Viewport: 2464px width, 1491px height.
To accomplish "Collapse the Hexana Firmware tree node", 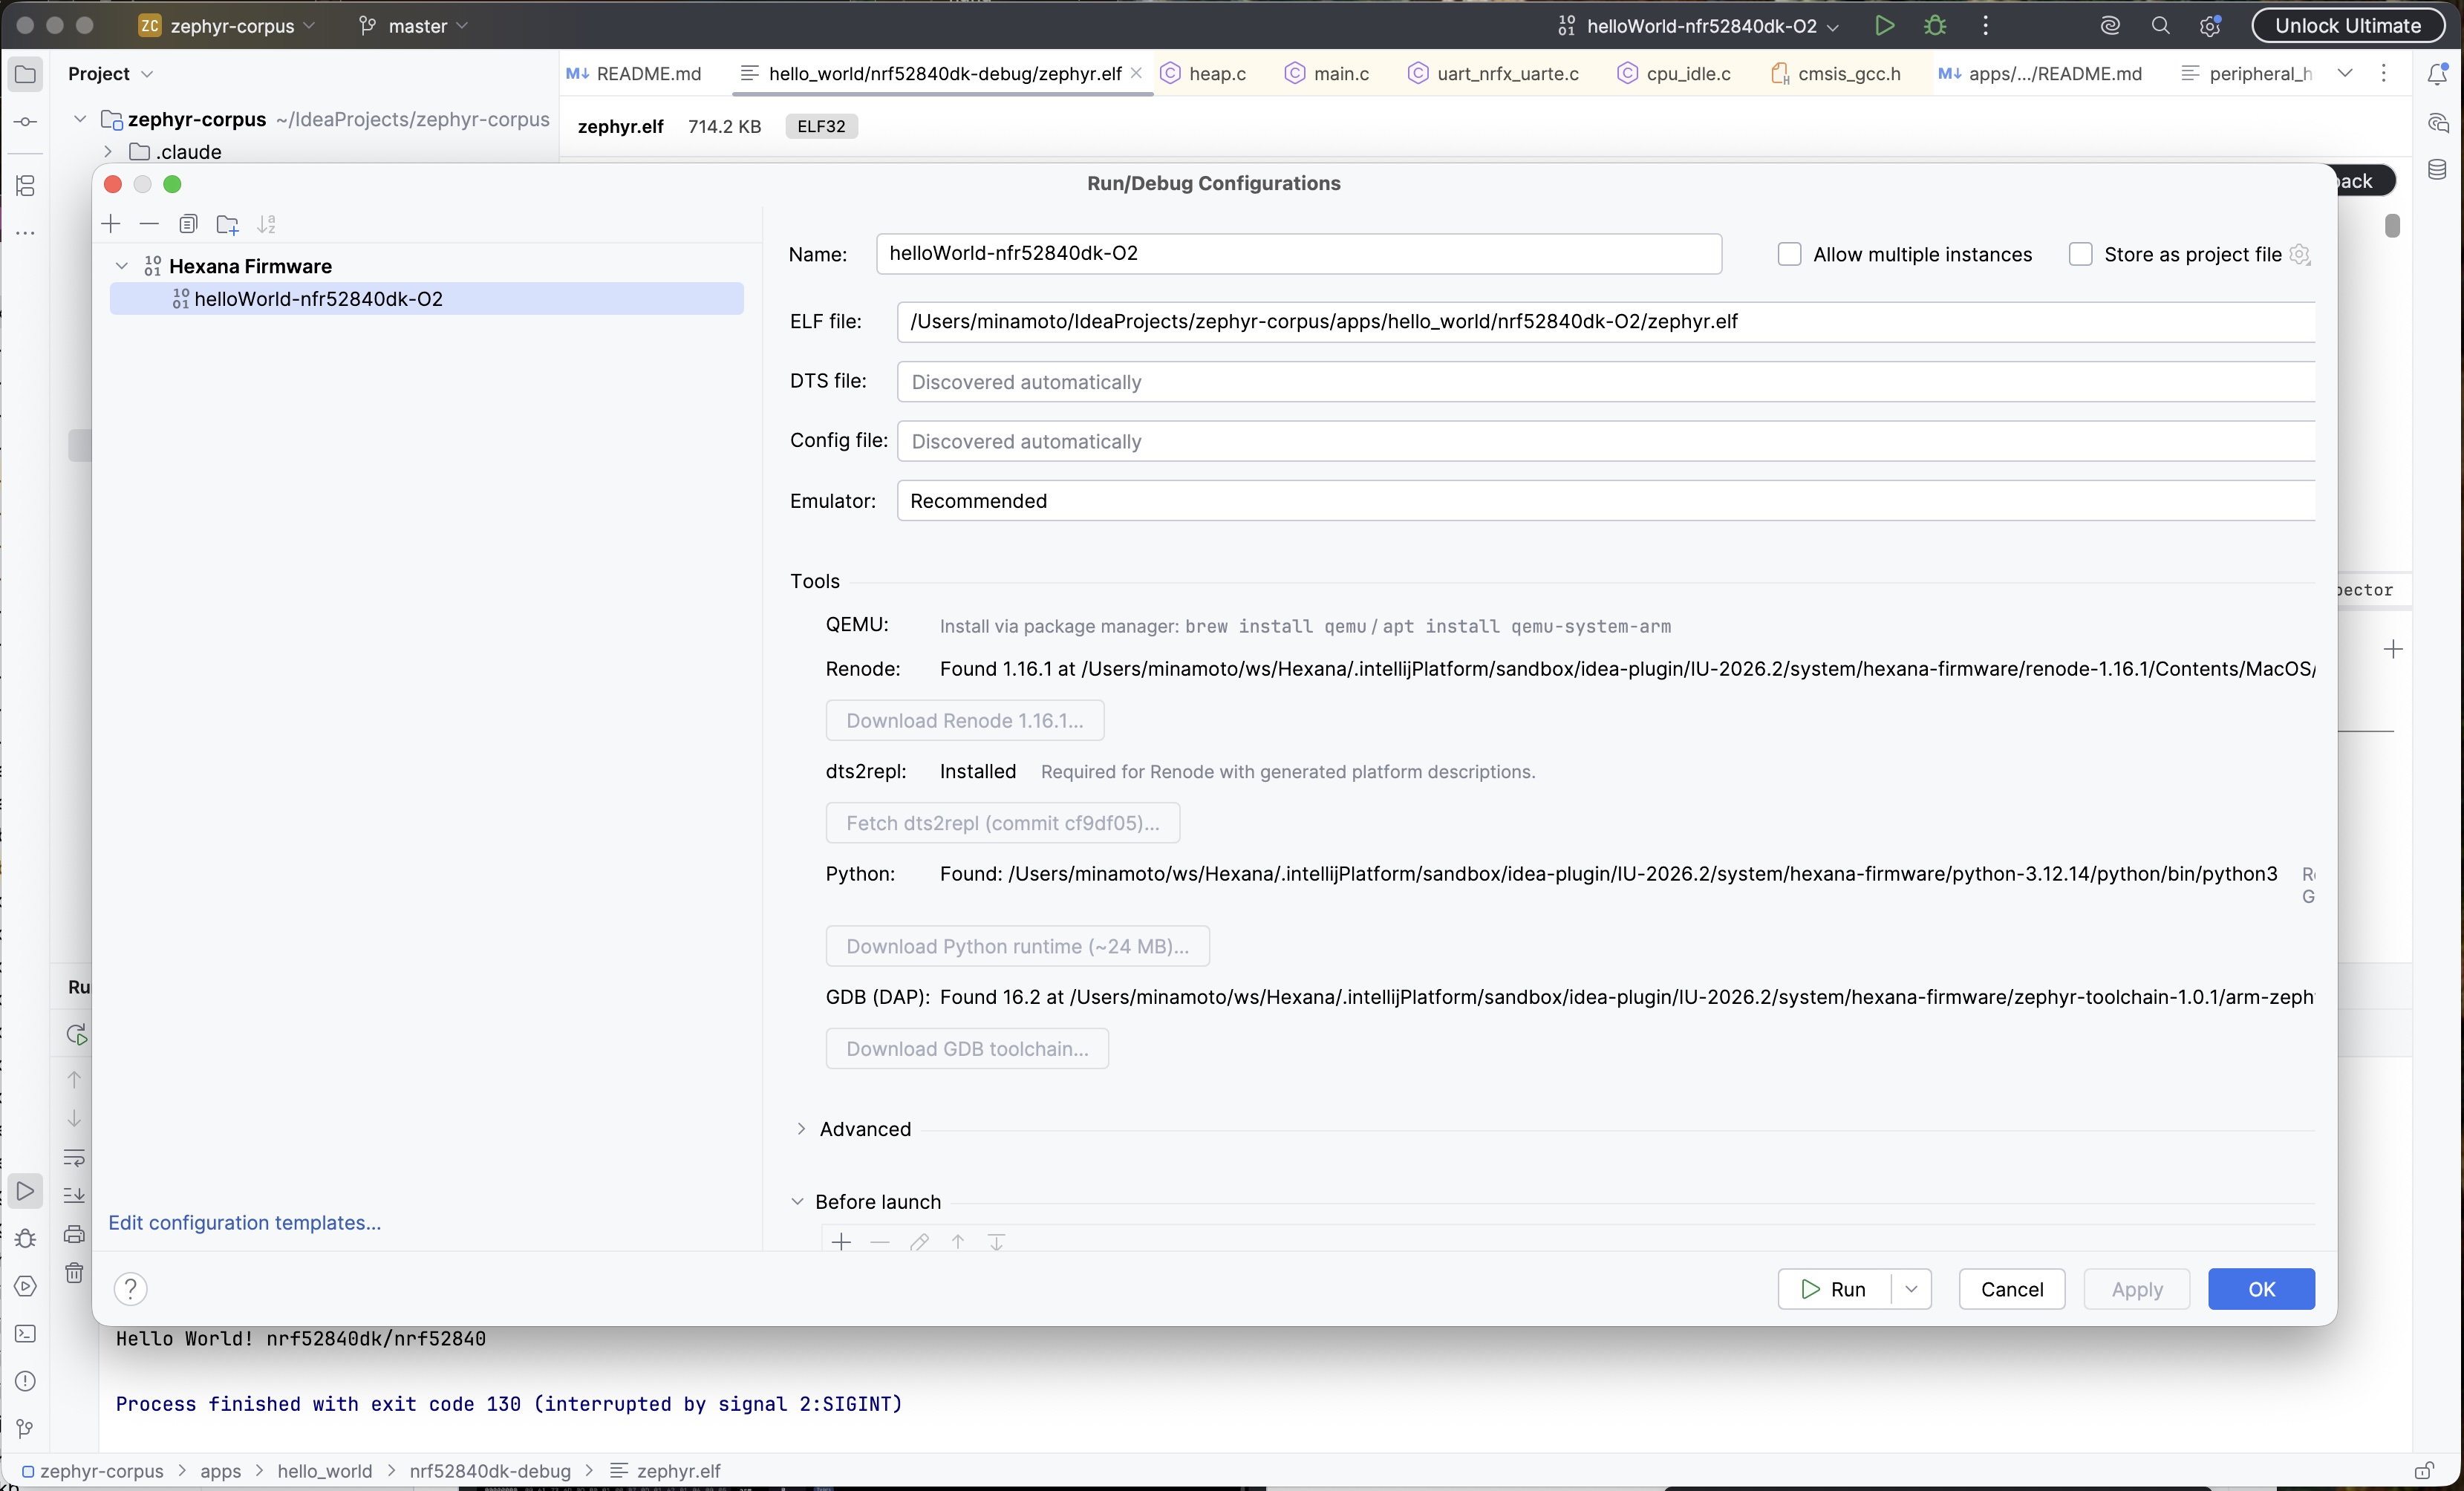I will coord(122,266).
